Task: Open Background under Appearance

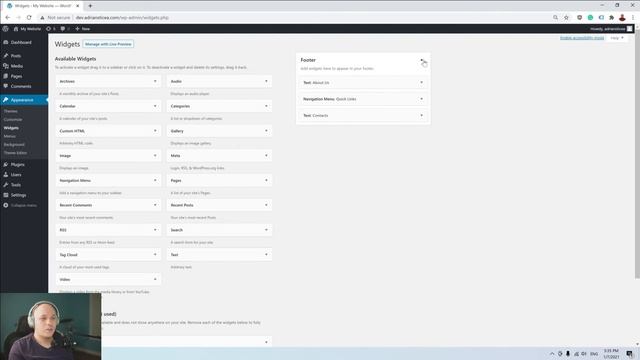Action: 14,144
